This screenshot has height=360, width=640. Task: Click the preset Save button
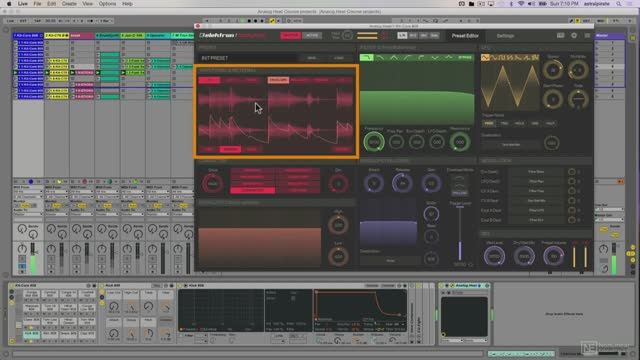[x=312, y=58]
